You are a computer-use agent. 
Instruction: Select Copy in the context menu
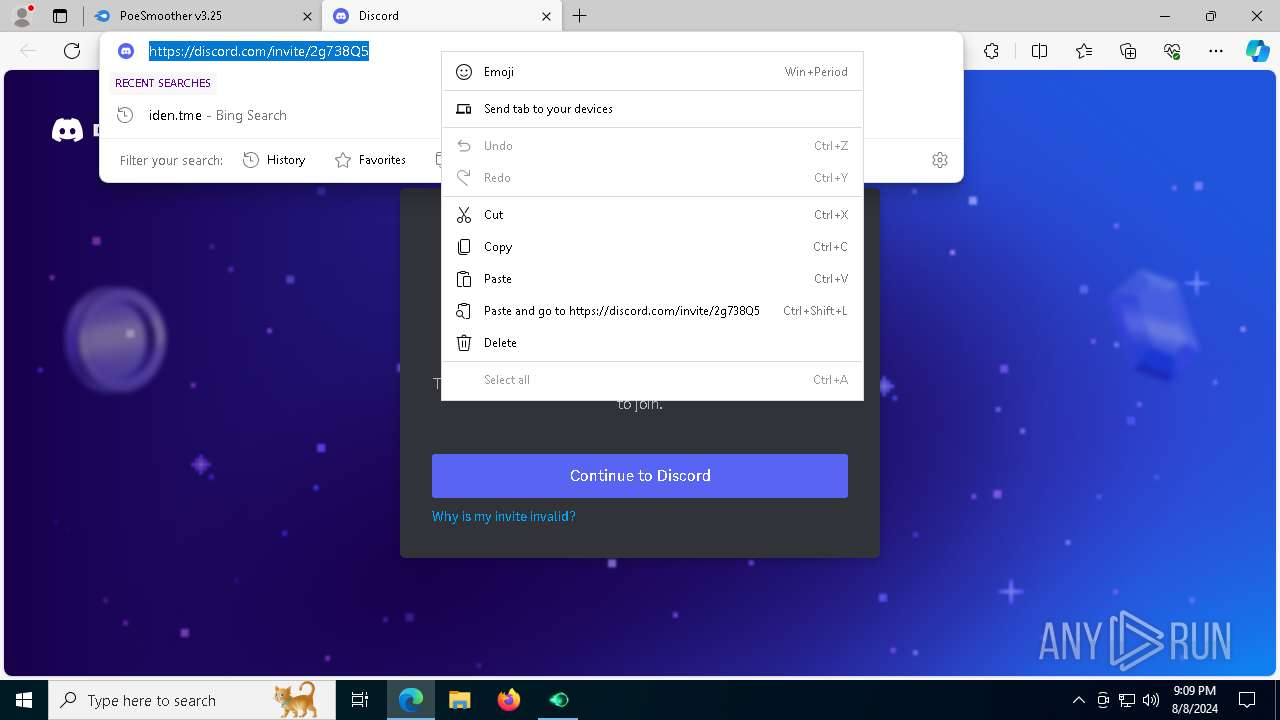point(652,247)
